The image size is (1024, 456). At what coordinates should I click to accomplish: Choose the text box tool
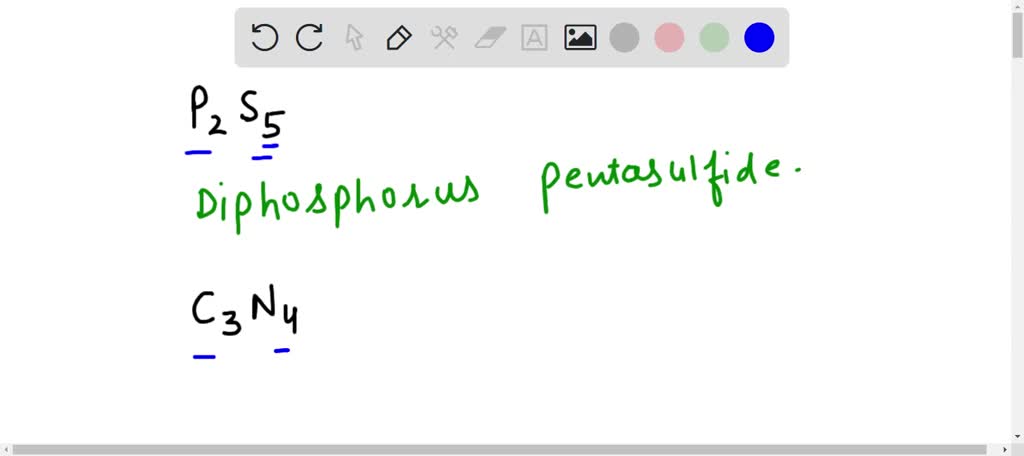(x=535, y=38)
